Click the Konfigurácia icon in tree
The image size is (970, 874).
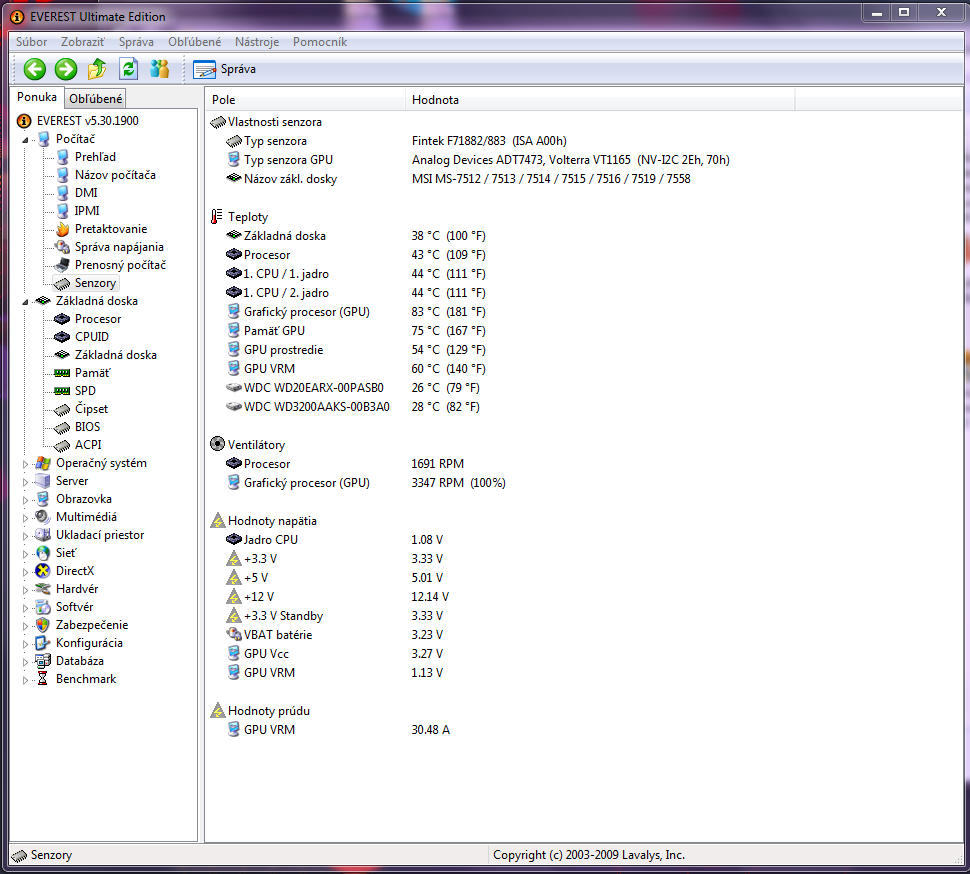pyautogui.click(x=43, y=643)
